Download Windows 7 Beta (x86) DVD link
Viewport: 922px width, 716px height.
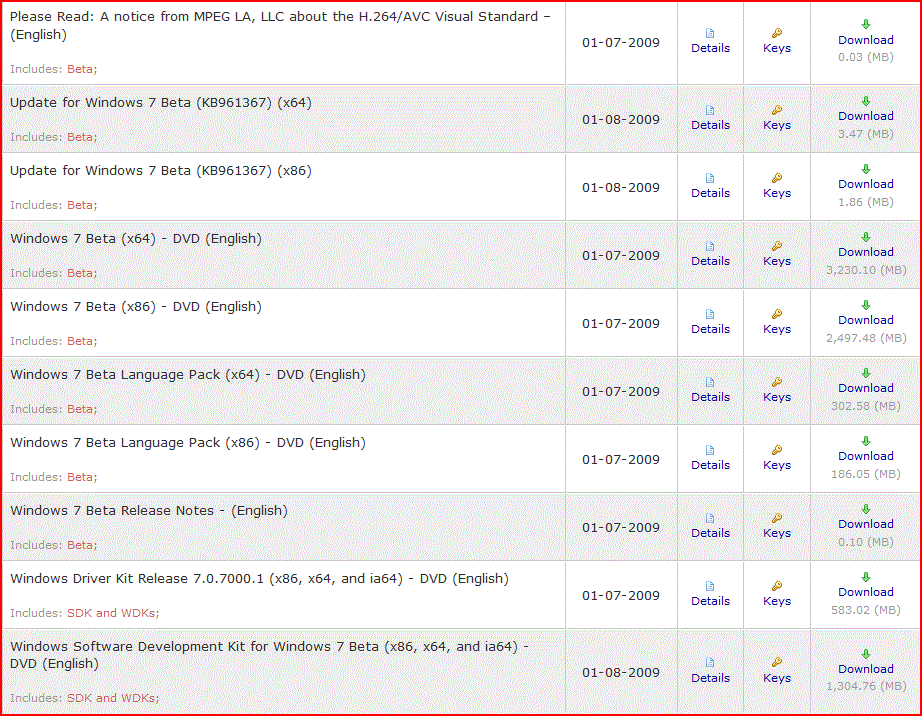pos(866,320)
